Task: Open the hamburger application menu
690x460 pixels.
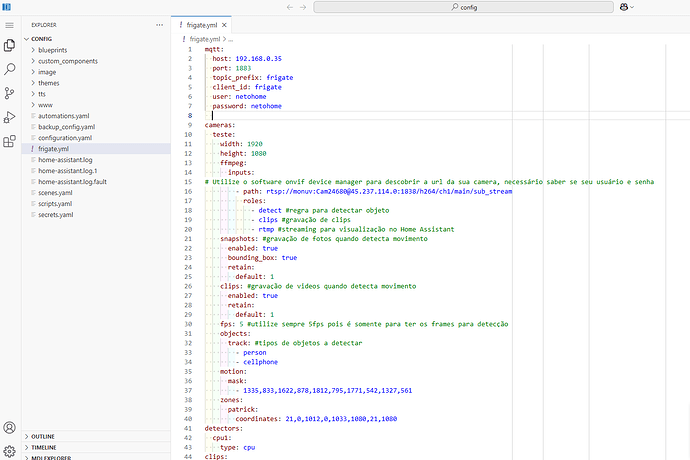Action: tap(9, 26)
